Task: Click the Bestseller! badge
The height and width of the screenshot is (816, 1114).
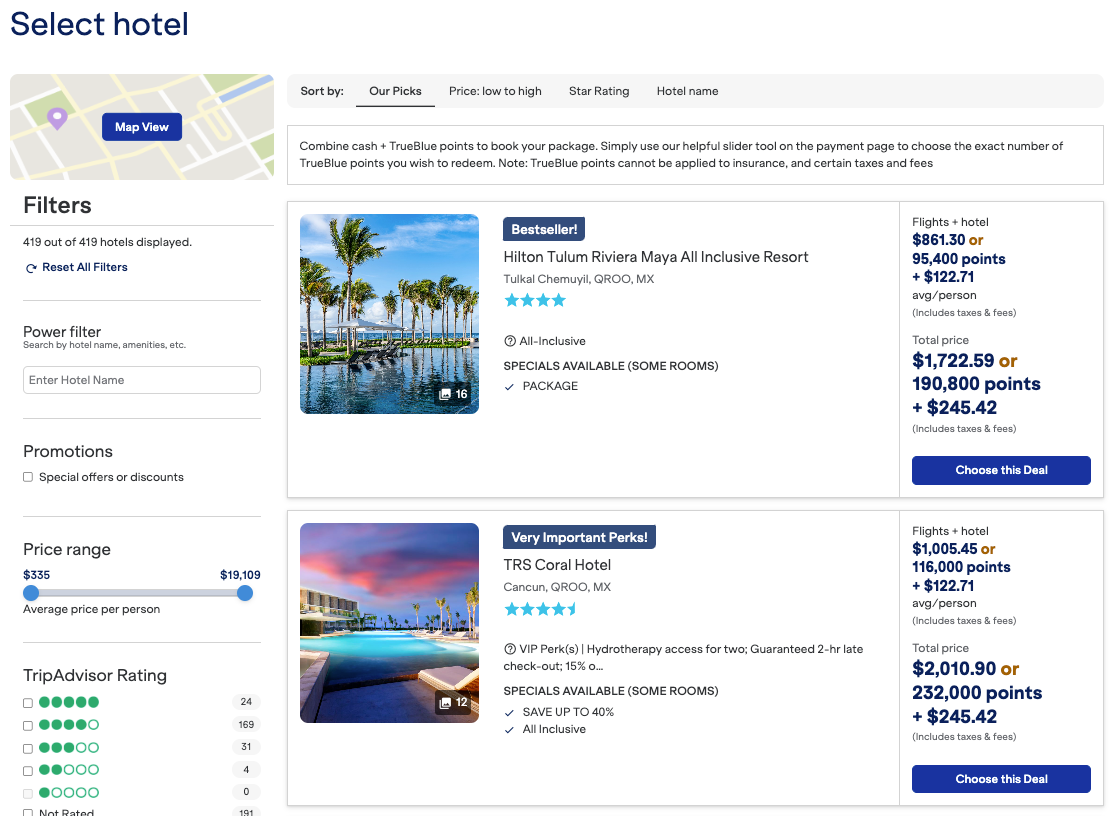Action: (x=544, y=229)
